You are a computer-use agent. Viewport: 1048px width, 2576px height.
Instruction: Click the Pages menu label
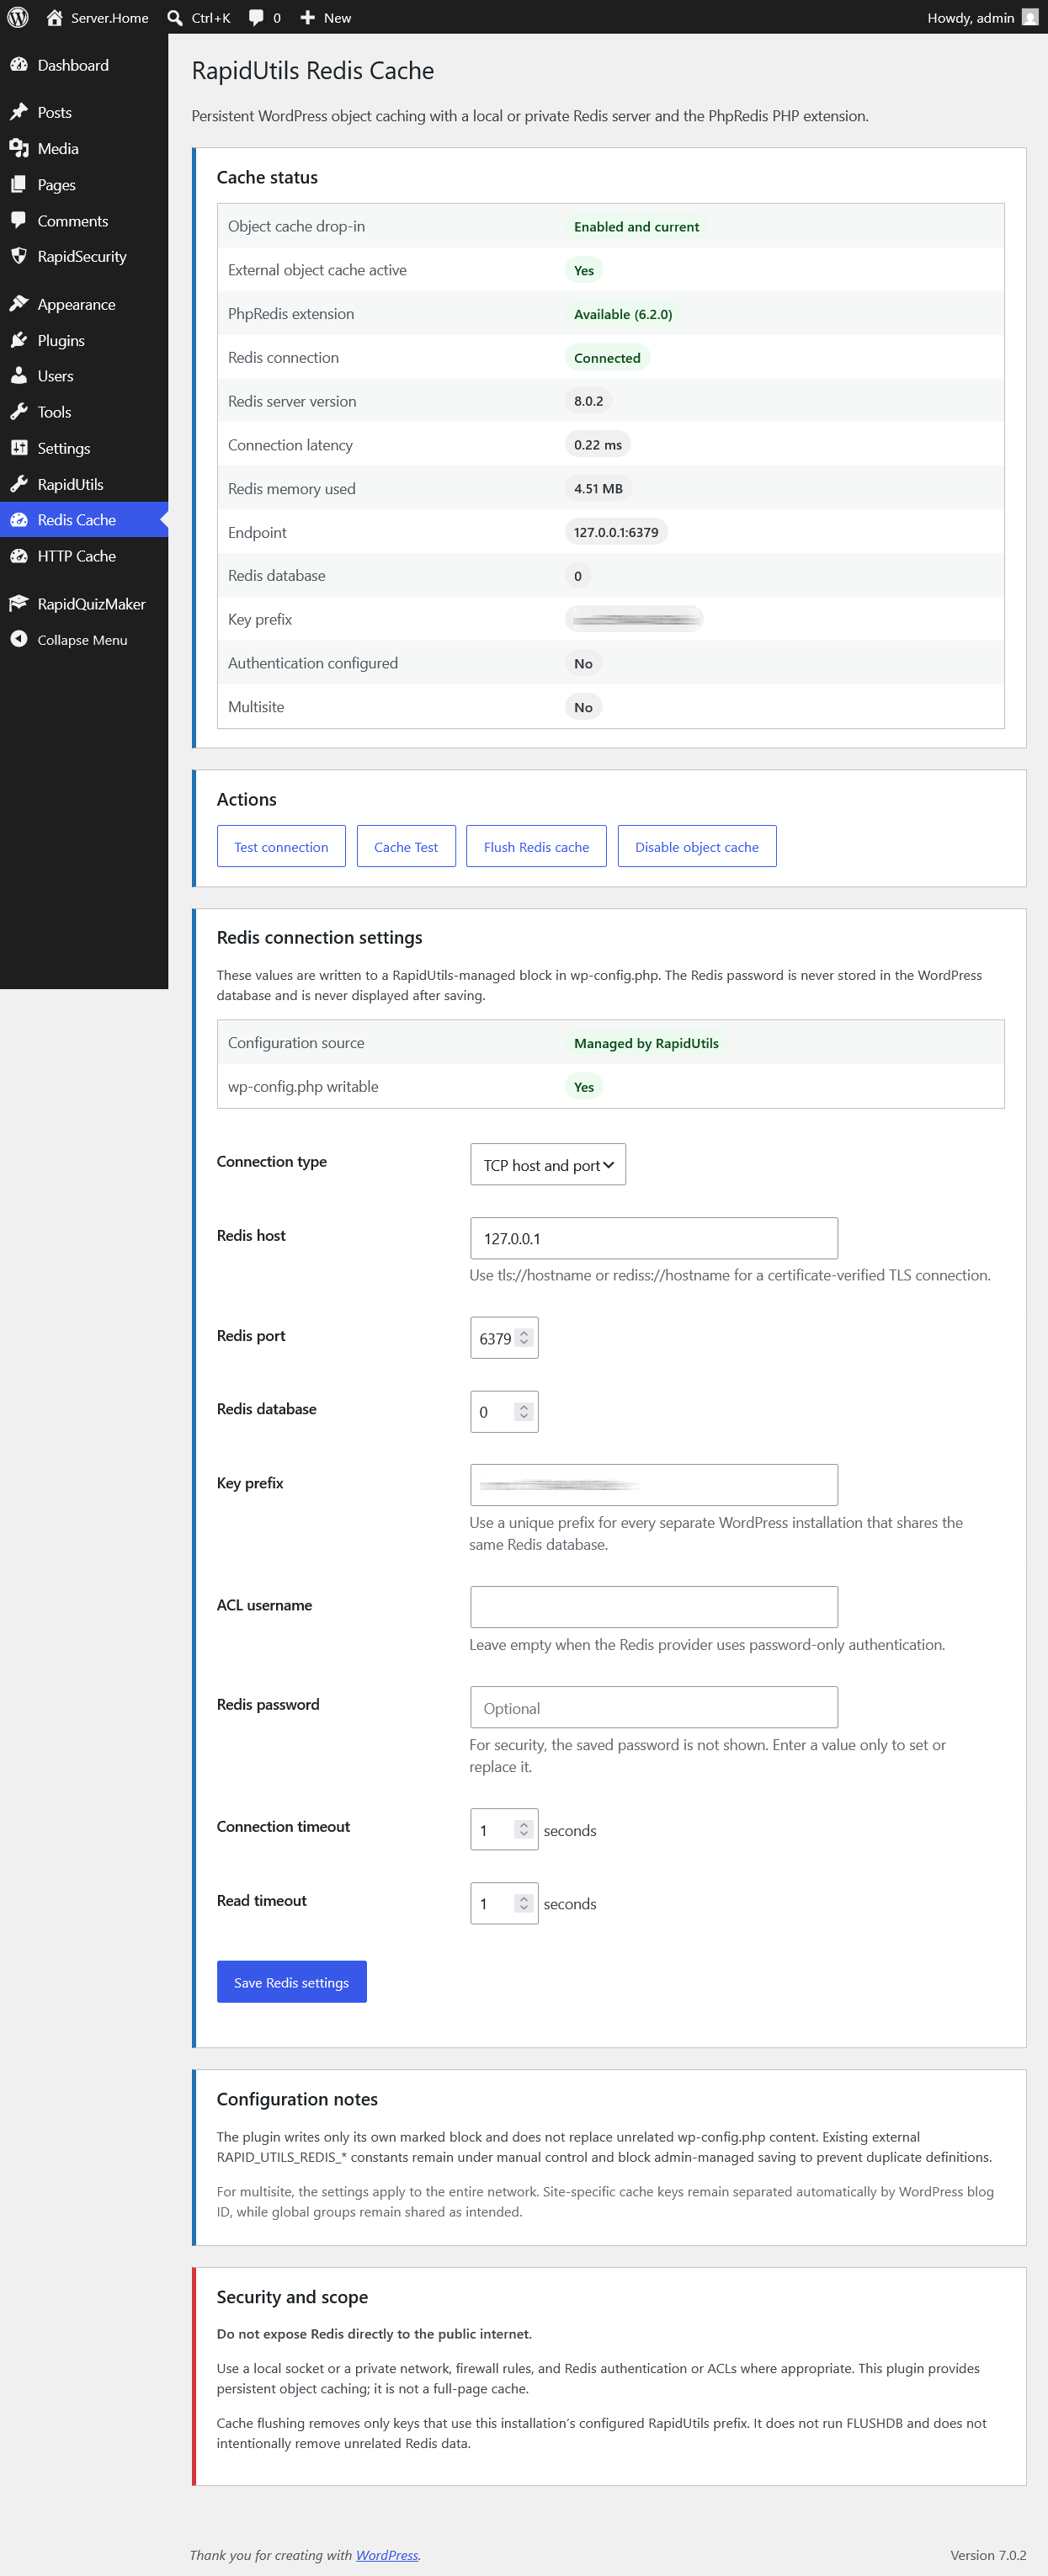coord(57,184)
